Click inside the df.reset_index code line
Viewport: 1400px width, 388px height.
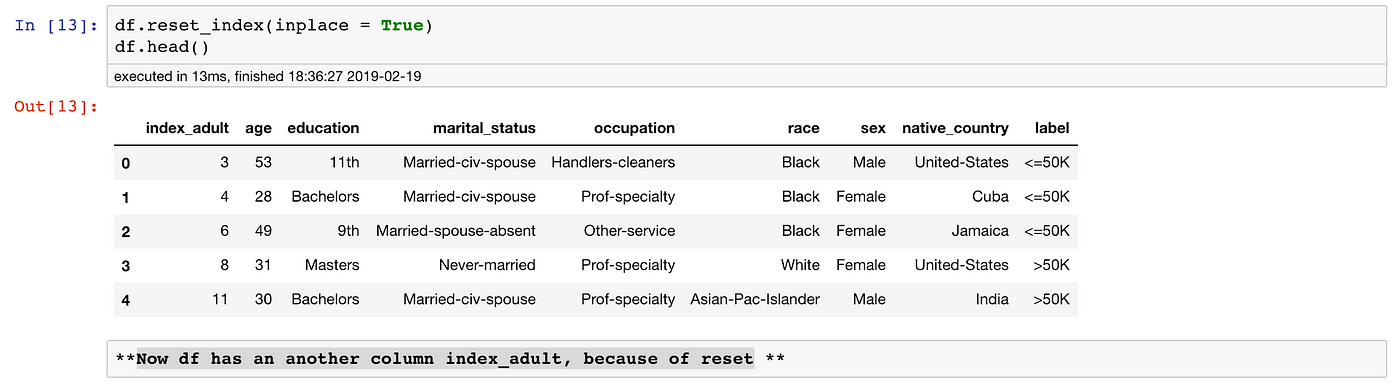coord(274,25)
